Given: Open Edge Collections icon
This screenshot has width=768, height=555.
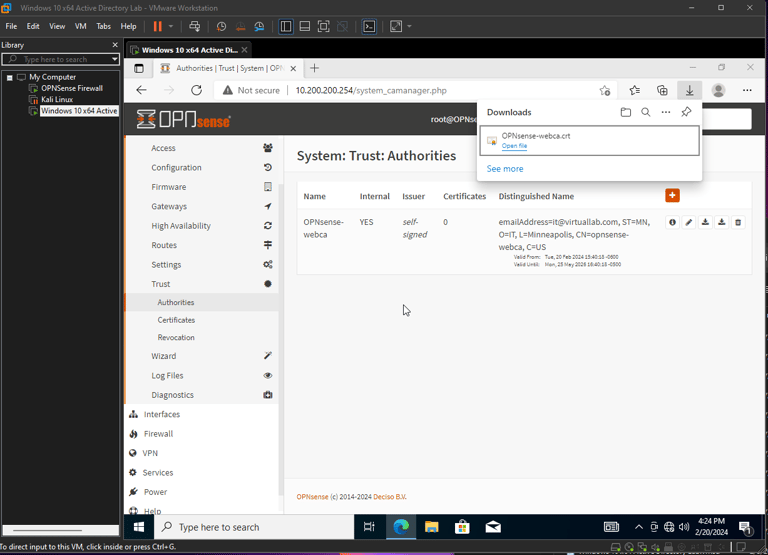Looking at the screenshot, I should click(x=662, y=91).
